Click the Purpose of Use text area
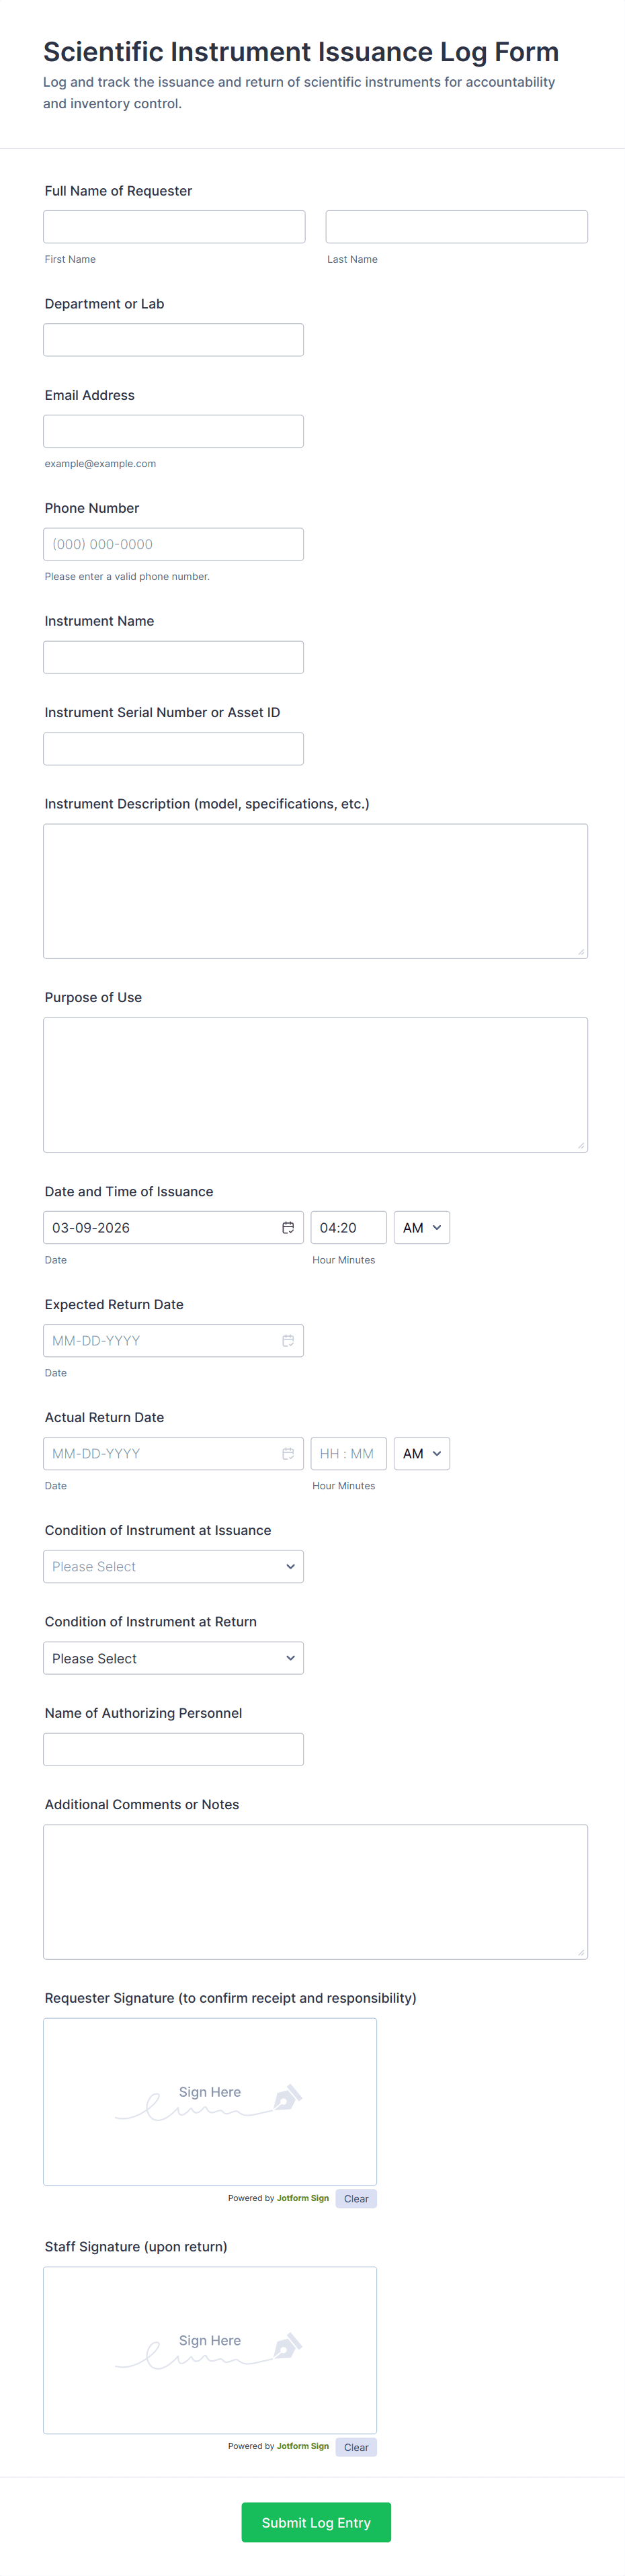This screenshot has height=2576, width=625. (x=315, y=1084)
